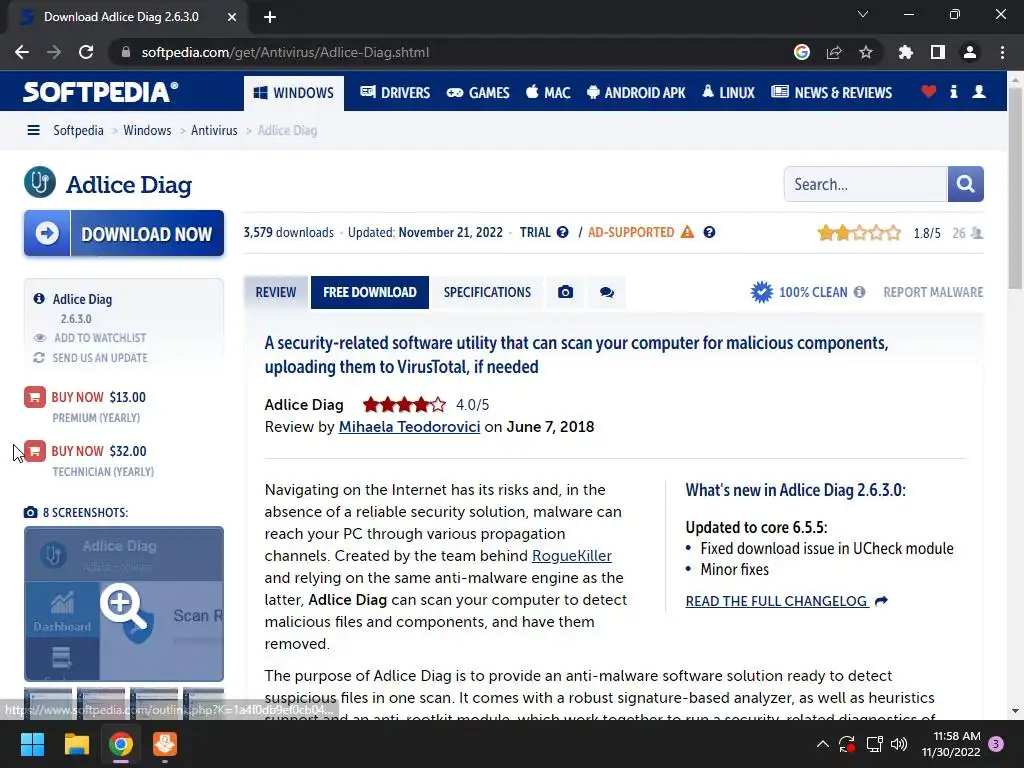Reload the Softpedia page
The image size is (1024, 768).
coord(86,52)
